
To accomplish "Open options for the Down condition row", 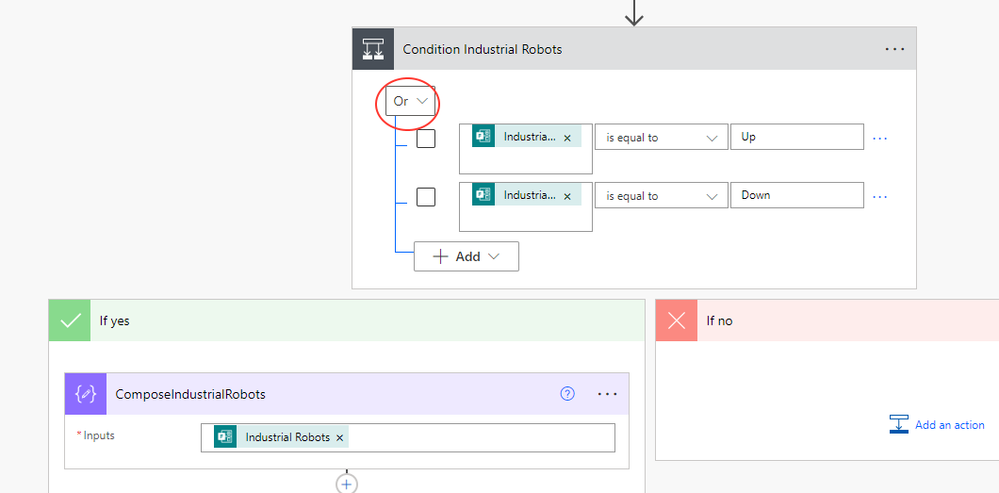I will pyautogui.click(x=880, y=196).
